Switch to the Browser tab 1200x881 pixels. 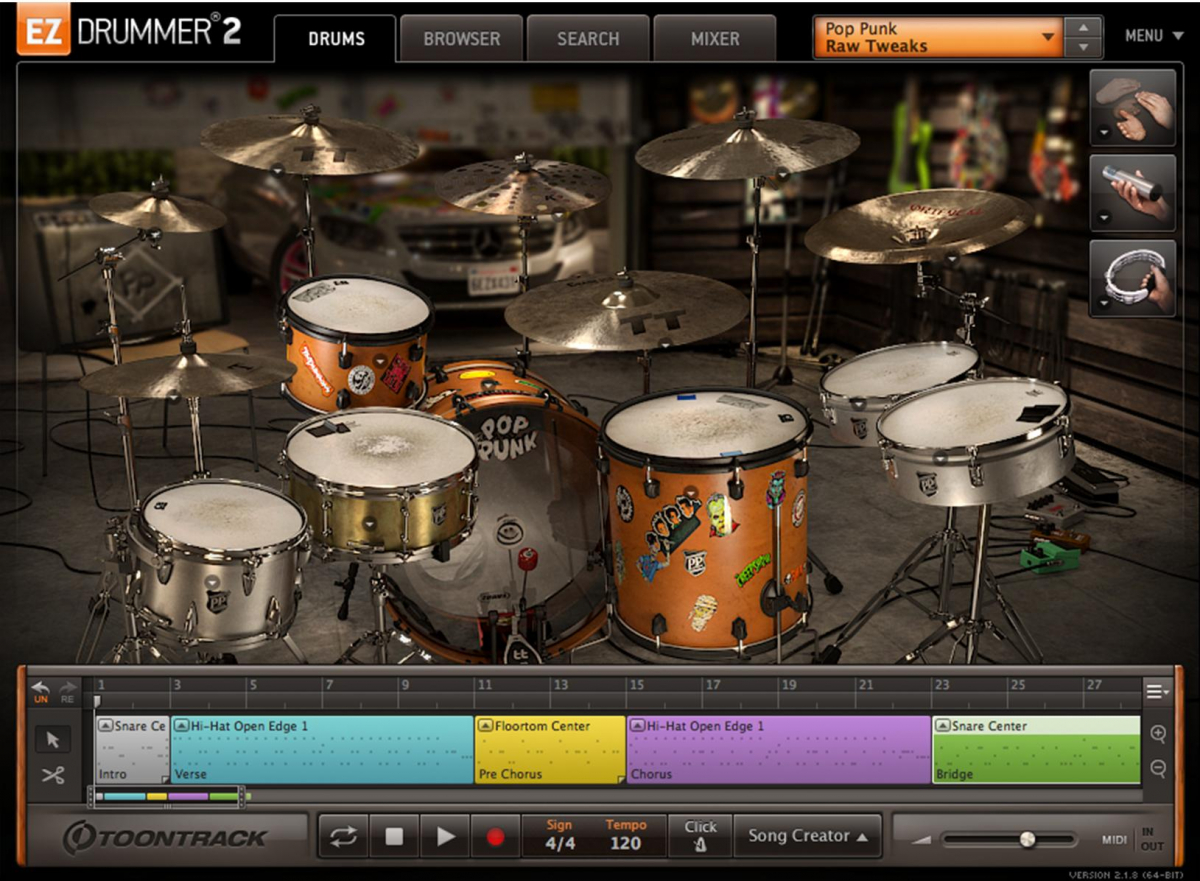click(x=461, y=39)
